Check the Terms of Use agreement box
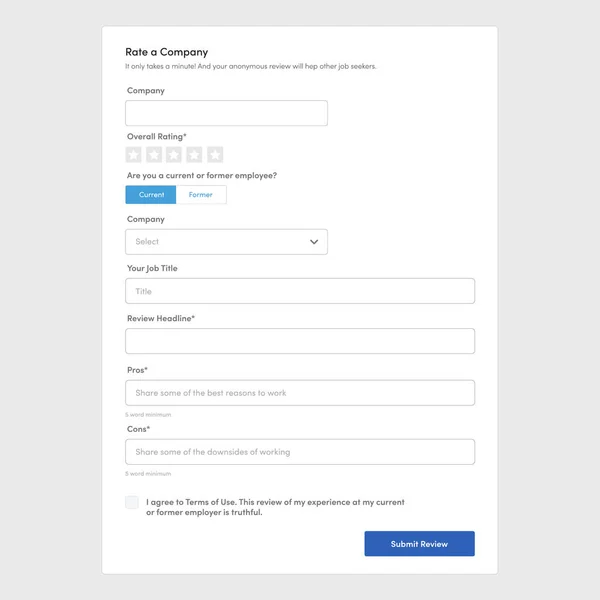 pyautogui.click(x=132, y=502)
